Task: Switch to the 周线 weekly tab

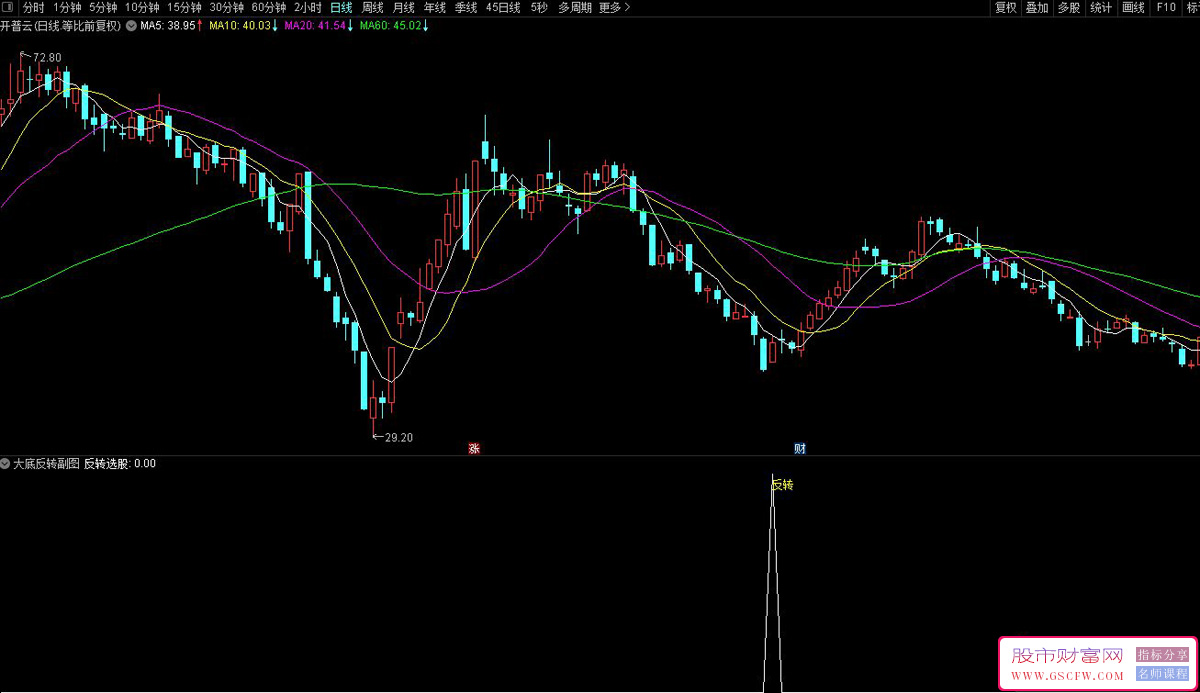Action: click(x=372, y=7)
